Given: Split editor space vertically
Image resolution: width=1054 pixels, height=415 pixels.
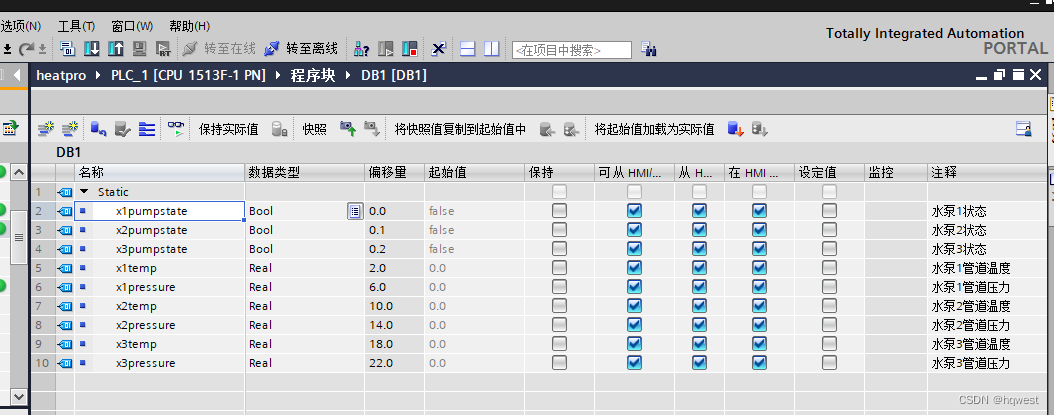Looking at the screenshot, I should (x=492, y=48).
